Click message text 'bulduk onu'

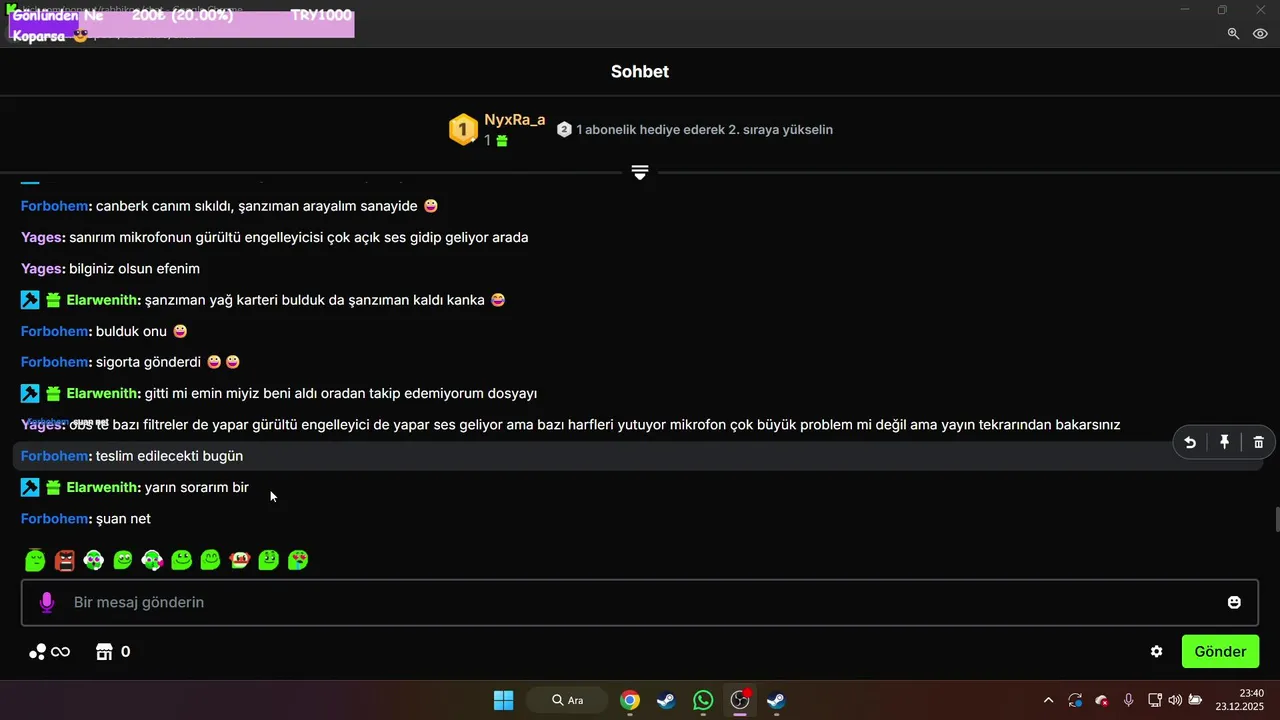pyautogui.click(x=131, y=331)
